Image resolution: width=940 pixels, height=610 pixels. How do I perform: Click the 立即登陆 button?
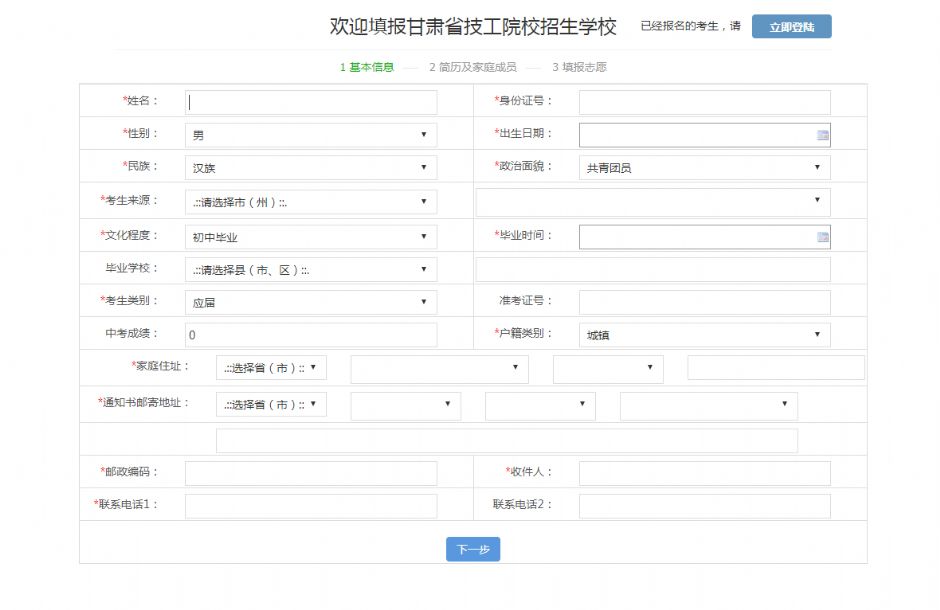(791, 27)
